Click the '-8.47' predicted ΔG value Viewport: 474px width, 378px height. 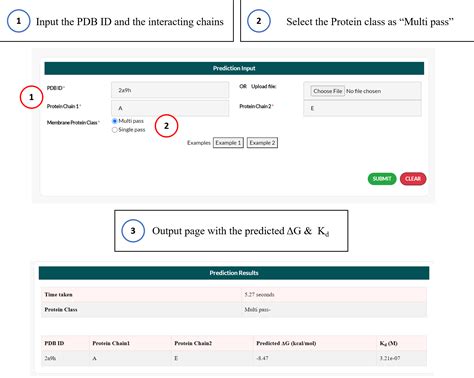point(262,358)
